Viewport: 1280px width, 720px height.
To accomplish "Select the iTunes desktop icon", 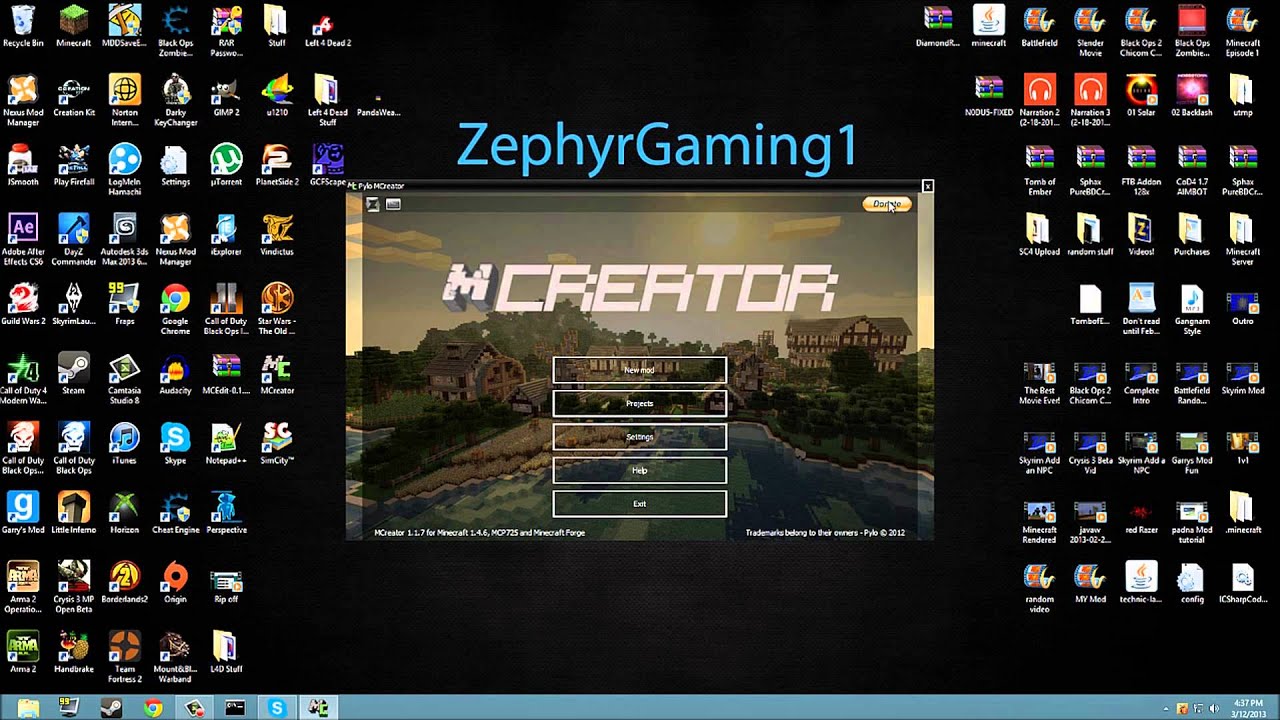I will (124, 444).
